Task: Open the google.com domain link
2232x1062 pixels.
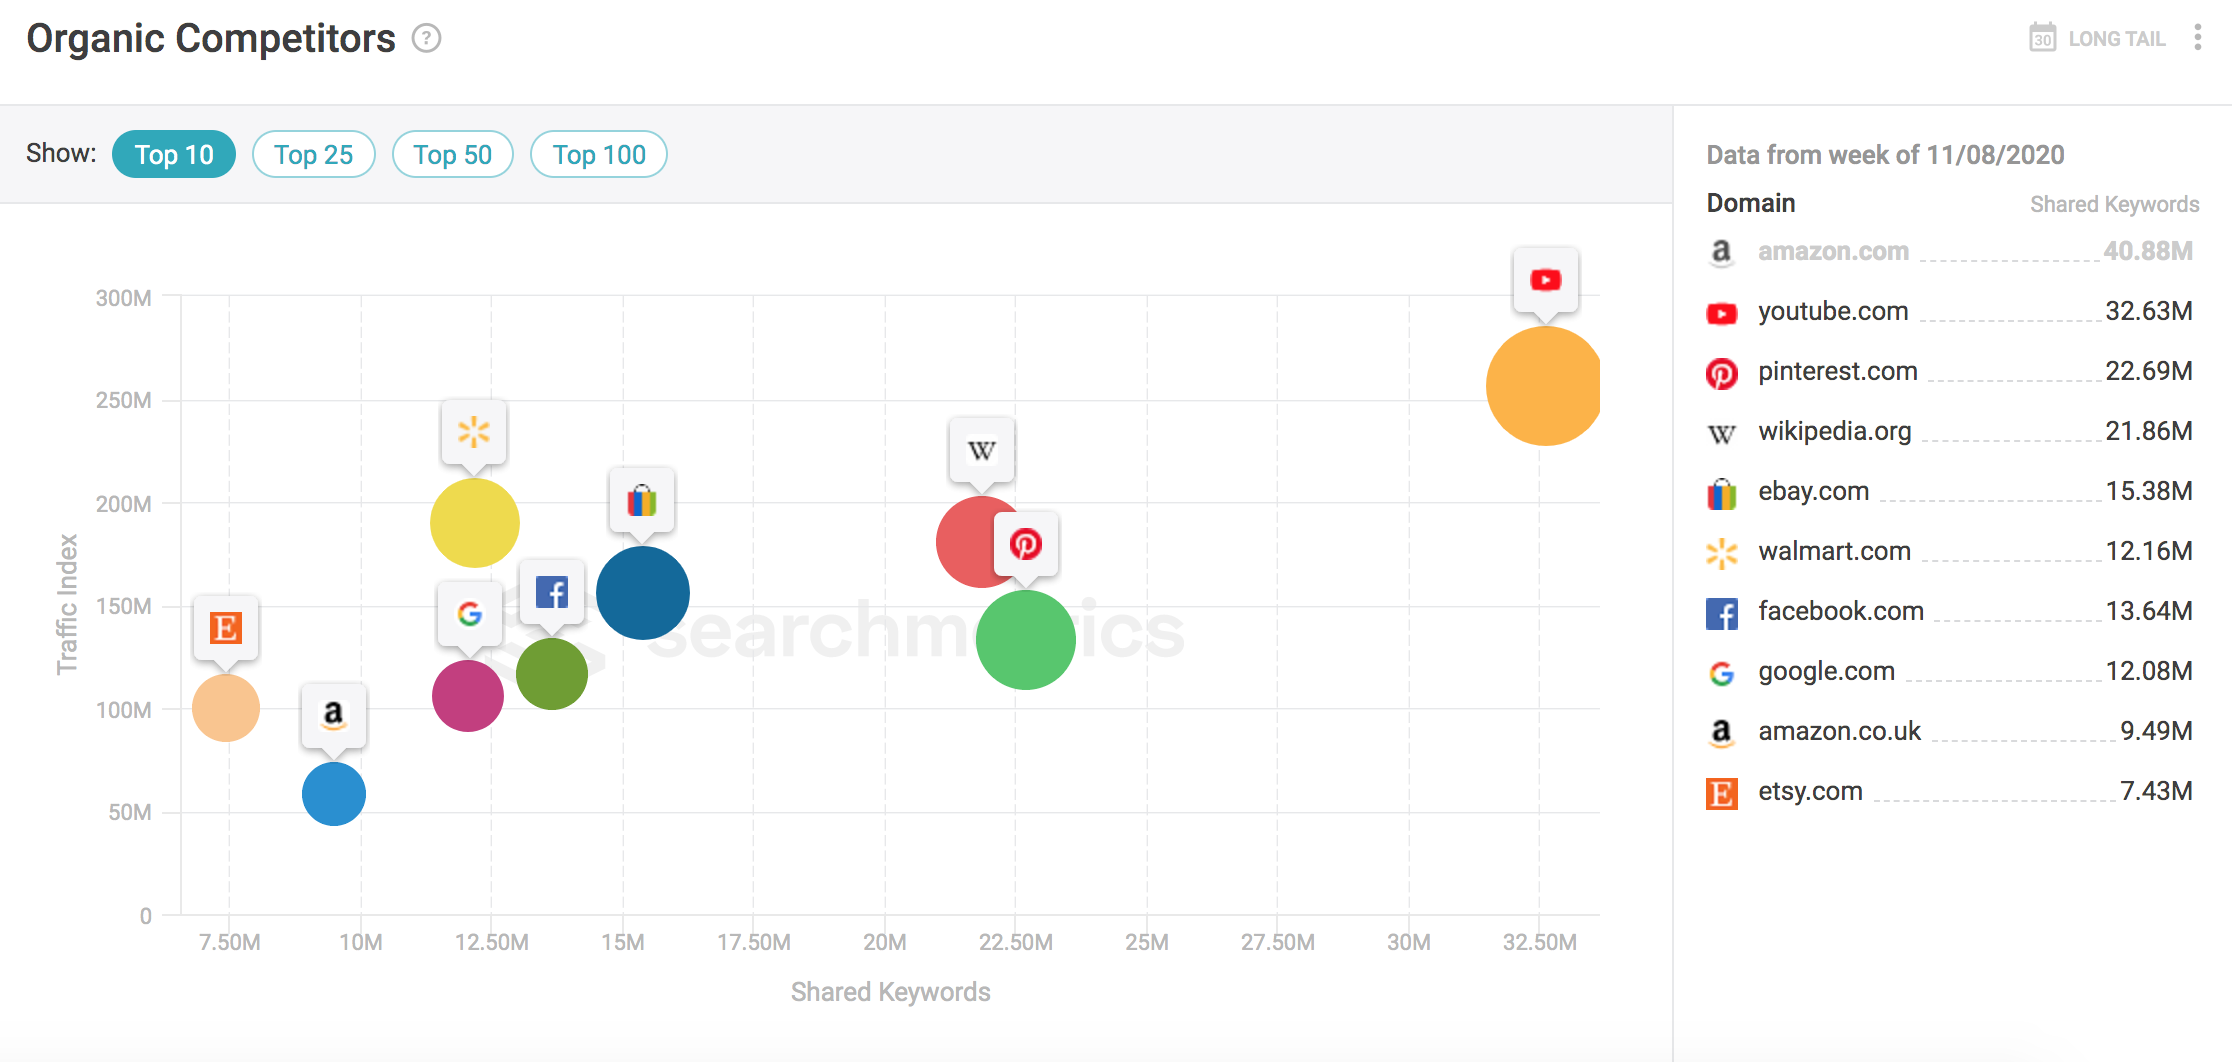Action: [1826, 671]
